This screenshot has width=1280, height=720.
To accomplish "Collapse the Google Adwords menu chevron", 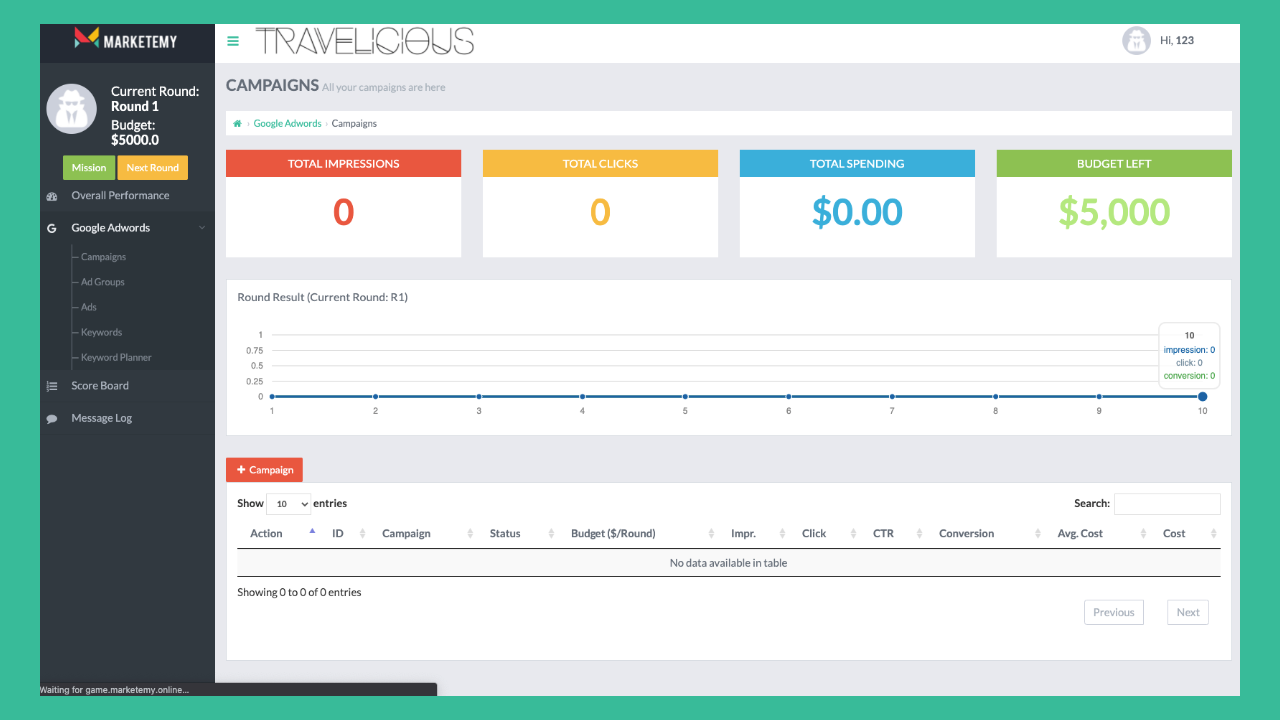I will 202,228.
